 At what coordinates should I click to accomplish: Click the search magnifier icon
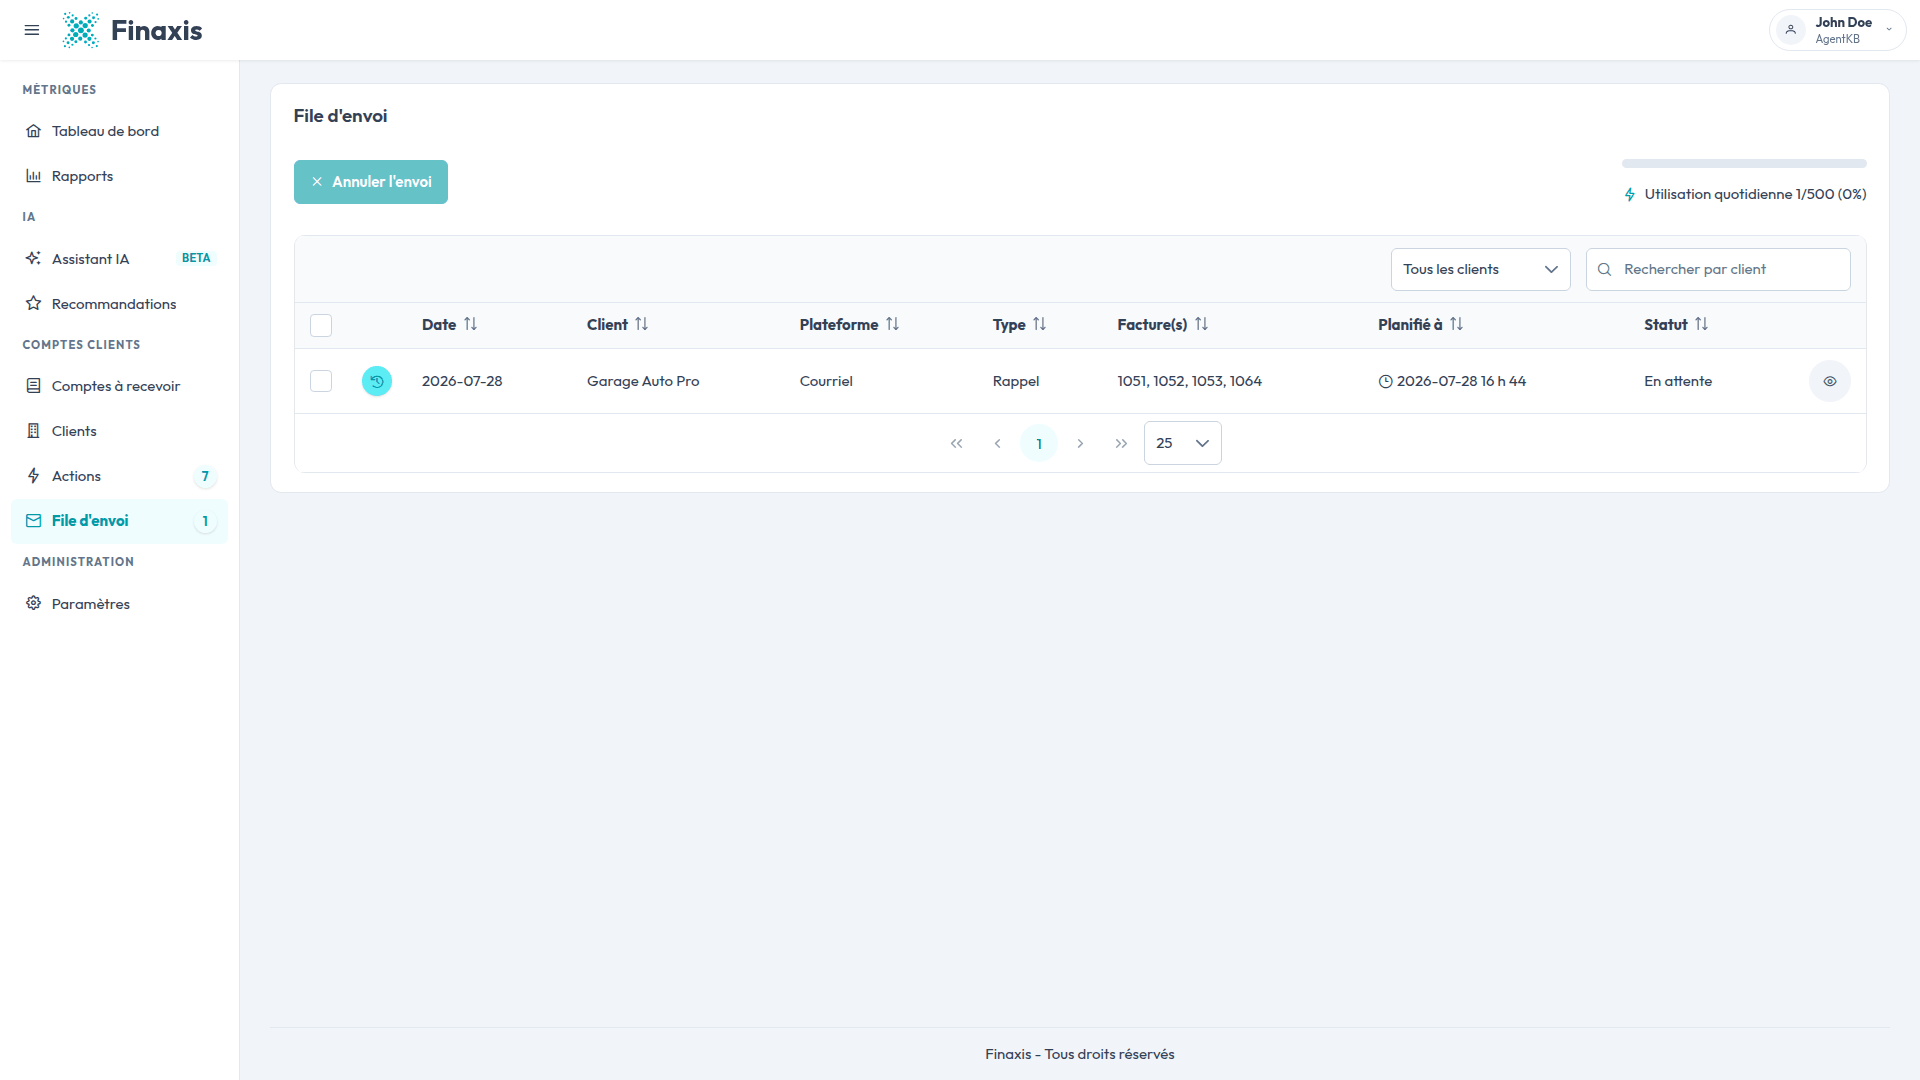pos(1604,270)
